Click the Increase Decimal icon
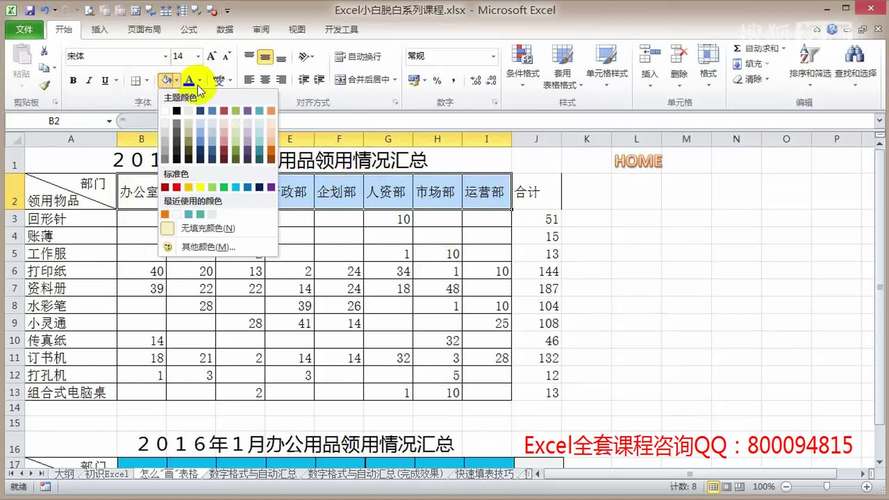The height and width of the screenshot is (500, 889). (x=476, y=80)
